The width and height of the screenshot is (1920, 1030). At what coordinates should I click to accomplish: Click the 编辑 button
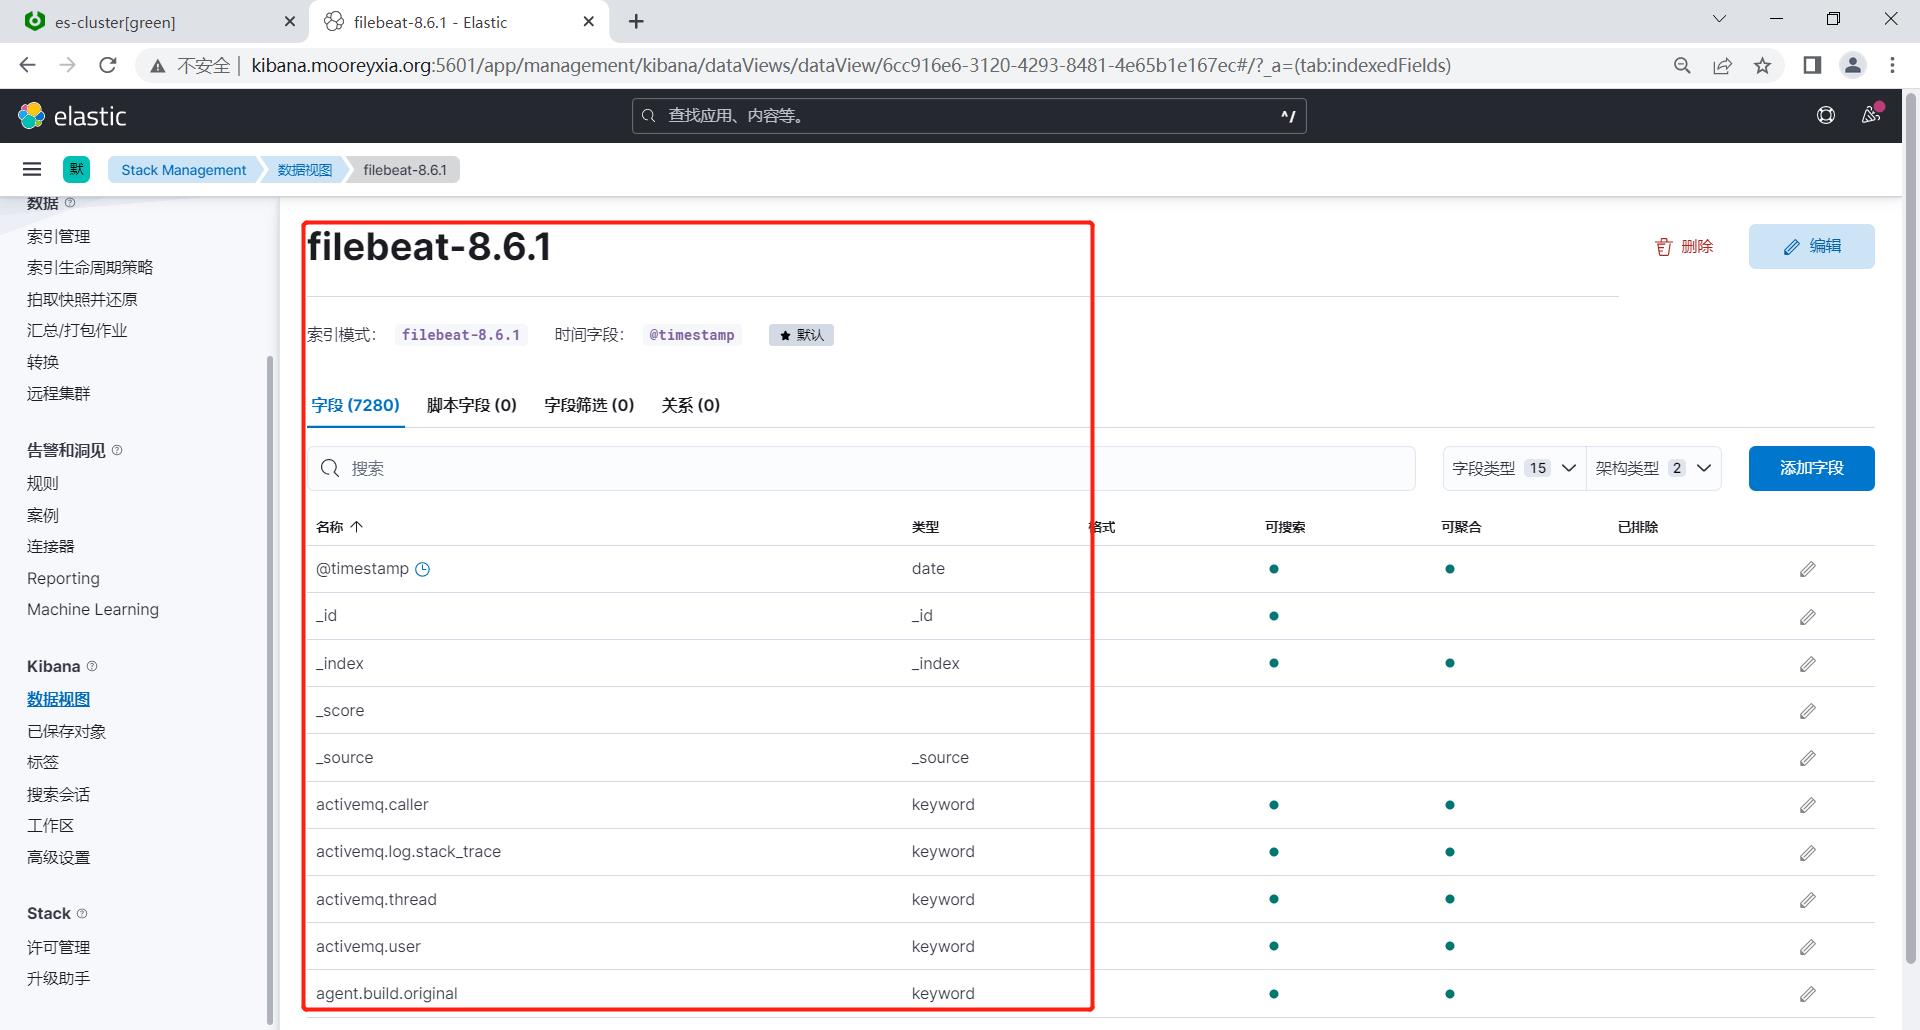pyautogui.click(x=1811, y=246)
